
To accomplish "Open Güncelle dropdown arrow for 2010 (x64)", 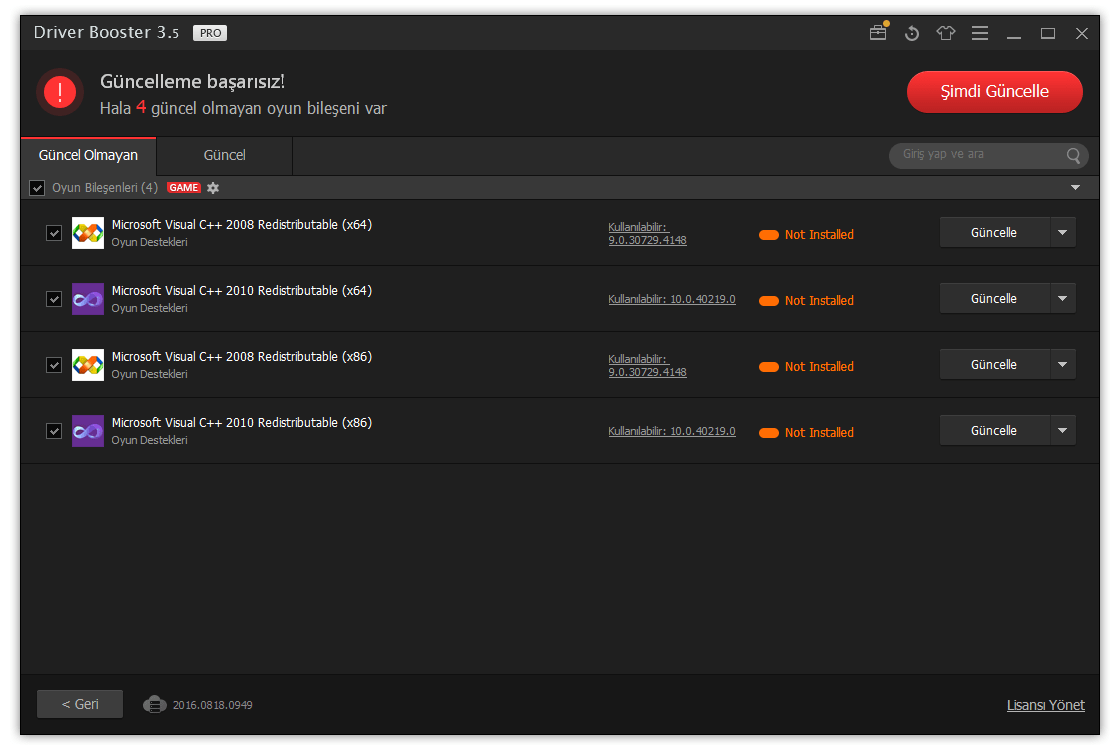I will pos(1063,298).
